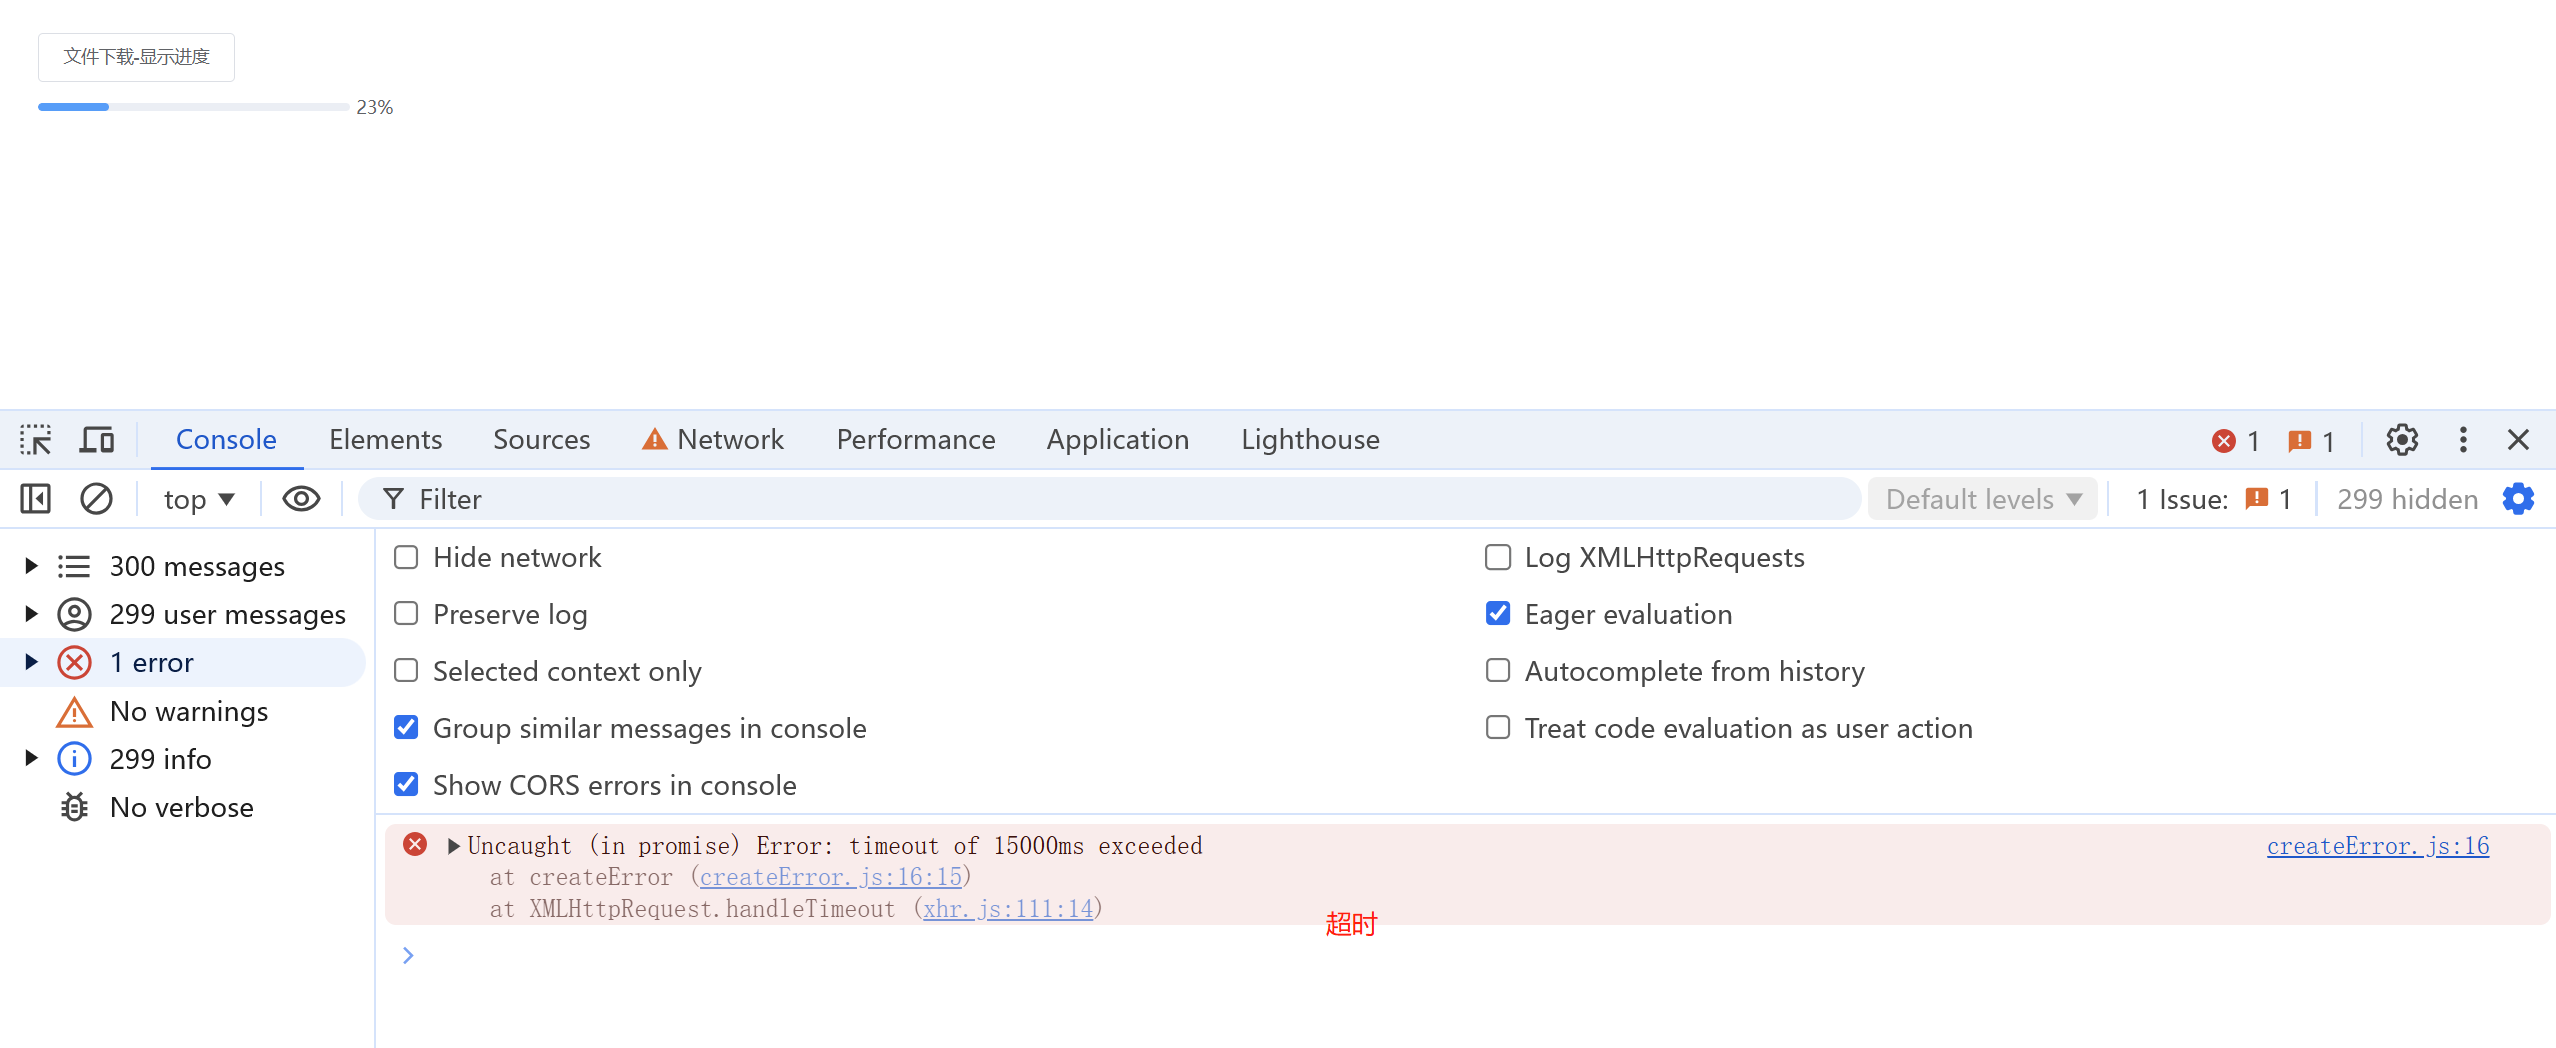
Task: Toggle the device toolbar icon
Action: (97, 440)
